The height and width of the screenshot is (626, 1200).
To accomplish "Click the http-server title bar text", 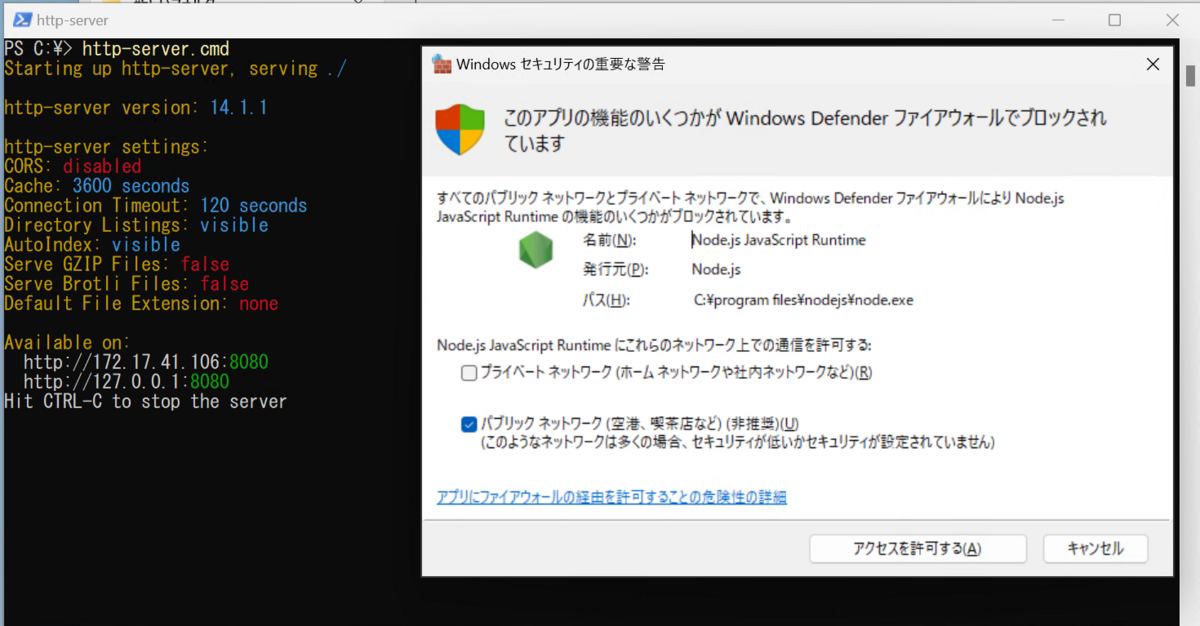I will click(72, 20).
